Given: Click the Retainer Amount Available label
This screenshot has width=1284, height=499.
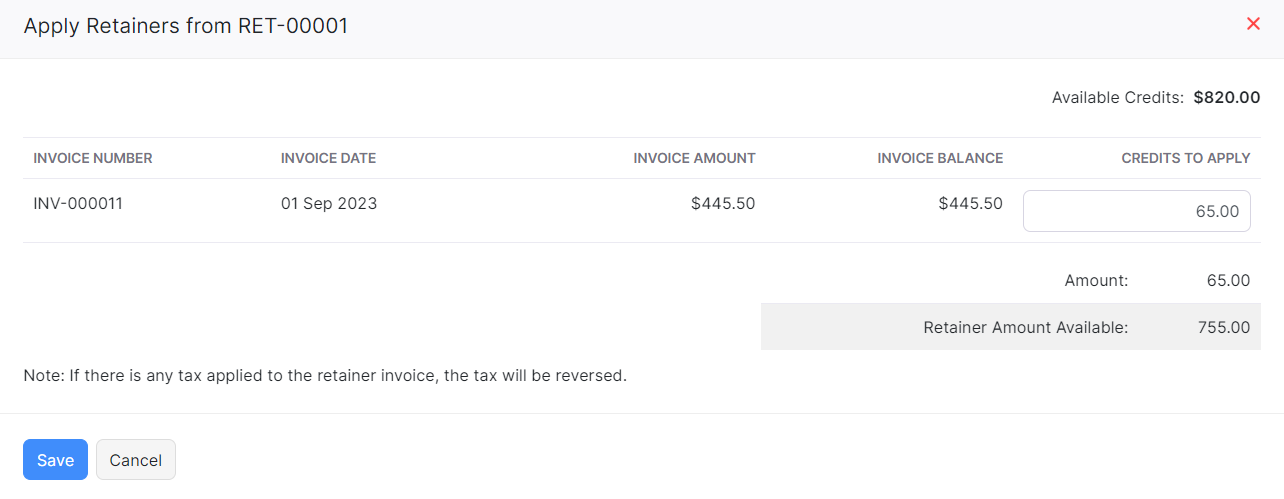Looking at the screenshot, I should pyautogui.click(x=1025, y=327).
